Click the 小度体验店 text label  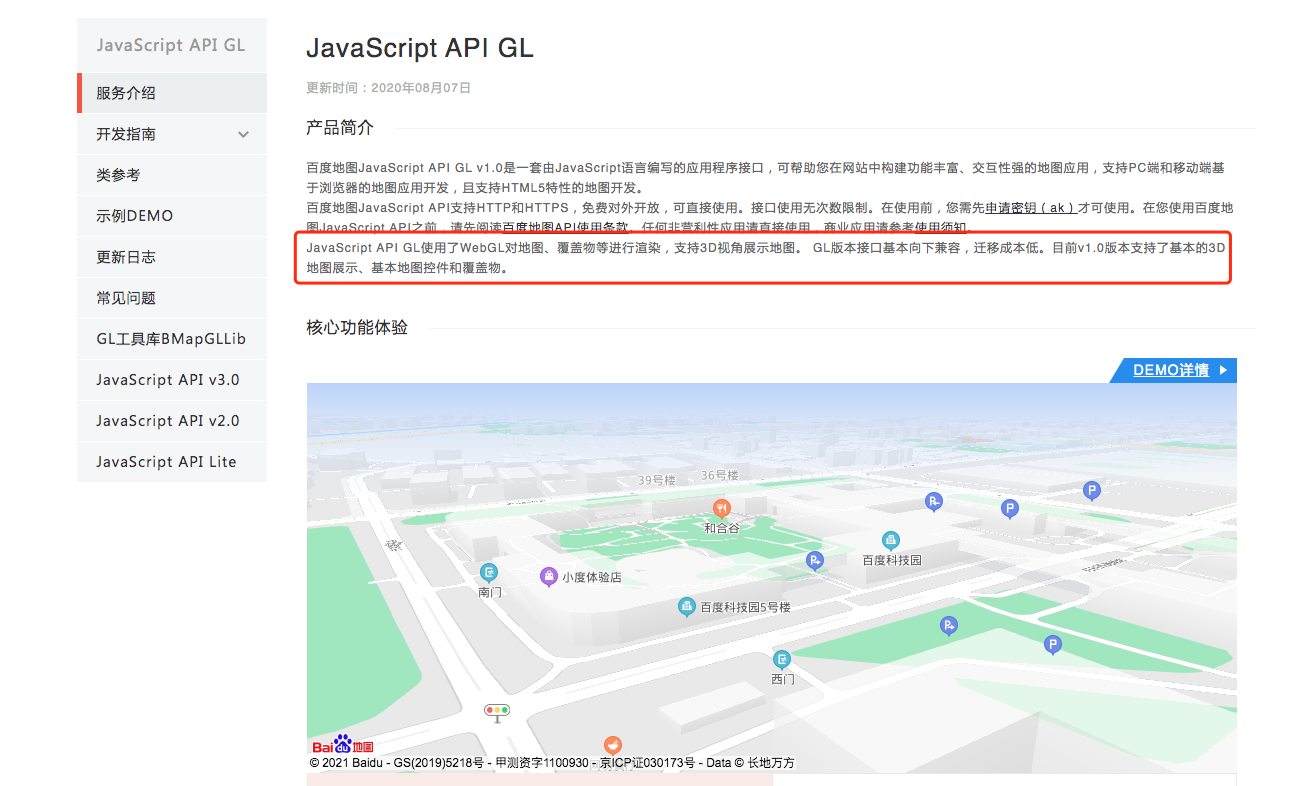pos(592,577)
